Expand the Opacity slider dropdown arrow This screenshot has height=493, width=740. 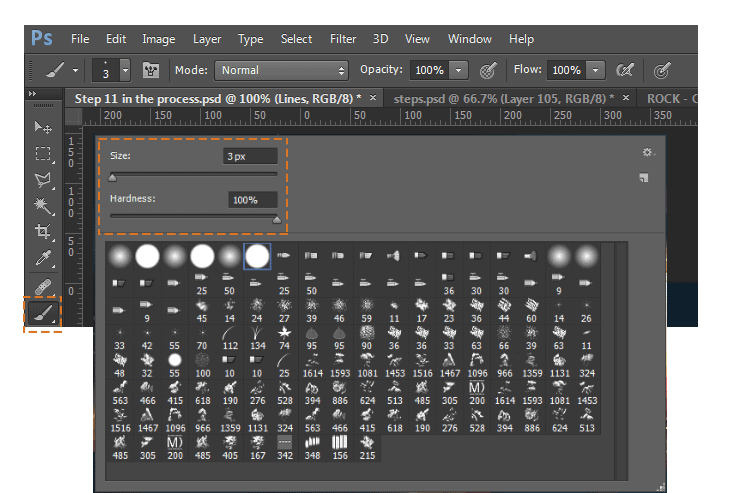click(x=459, y=71)
